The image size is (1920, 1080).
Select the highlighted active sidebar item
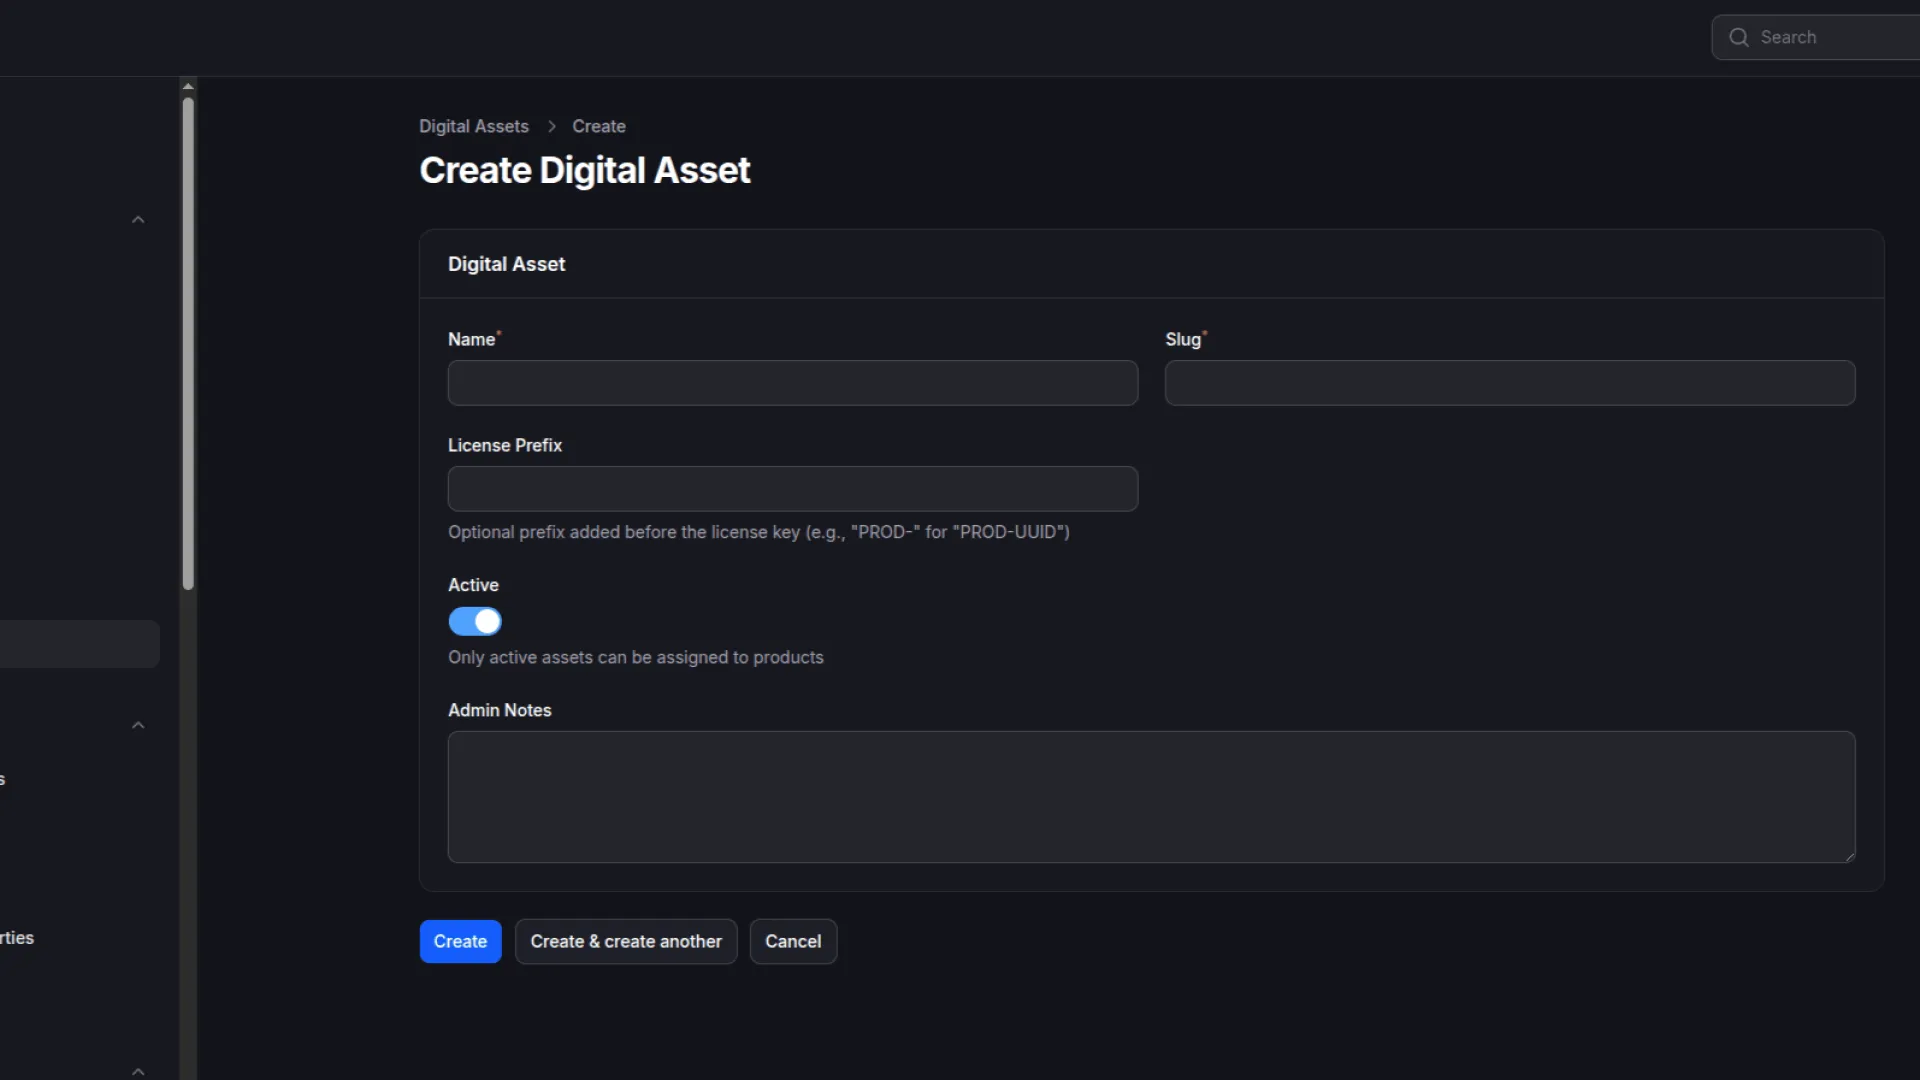78,644
